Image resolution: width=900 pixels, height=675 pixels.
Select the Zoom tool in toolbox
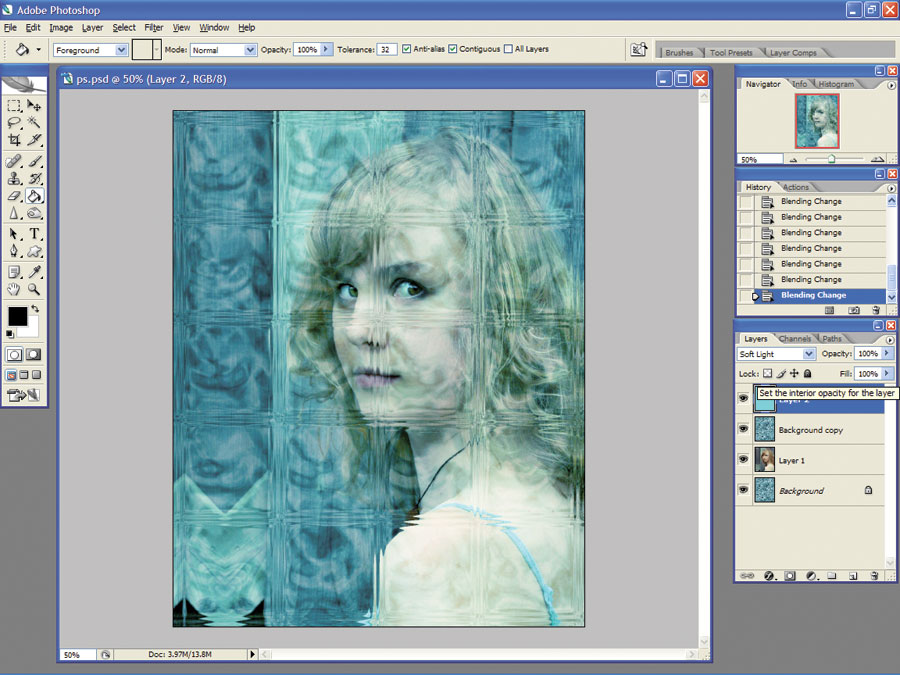(x=34, y=289)
